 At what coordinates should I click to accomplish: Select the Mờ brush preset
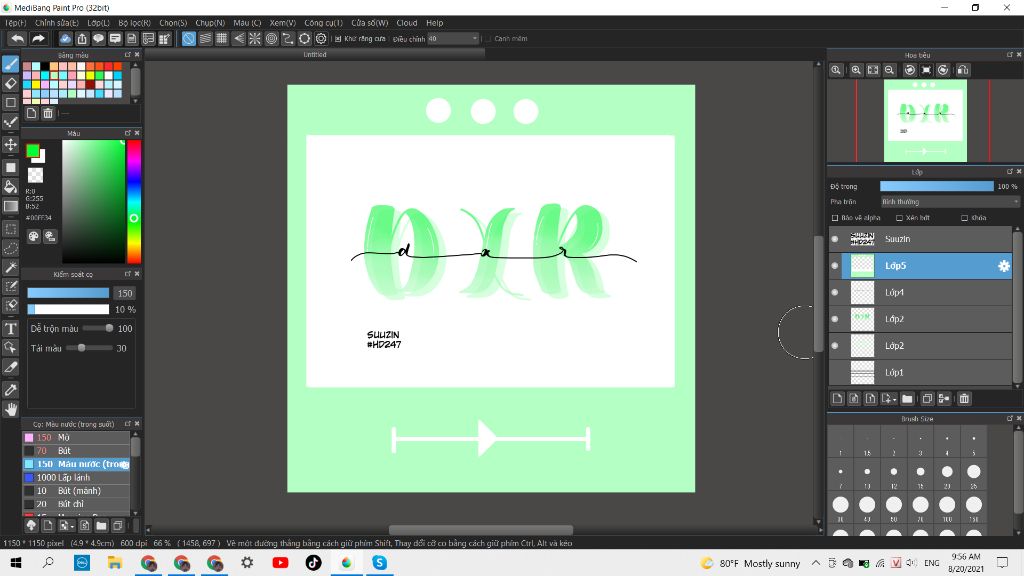[76, 438]
